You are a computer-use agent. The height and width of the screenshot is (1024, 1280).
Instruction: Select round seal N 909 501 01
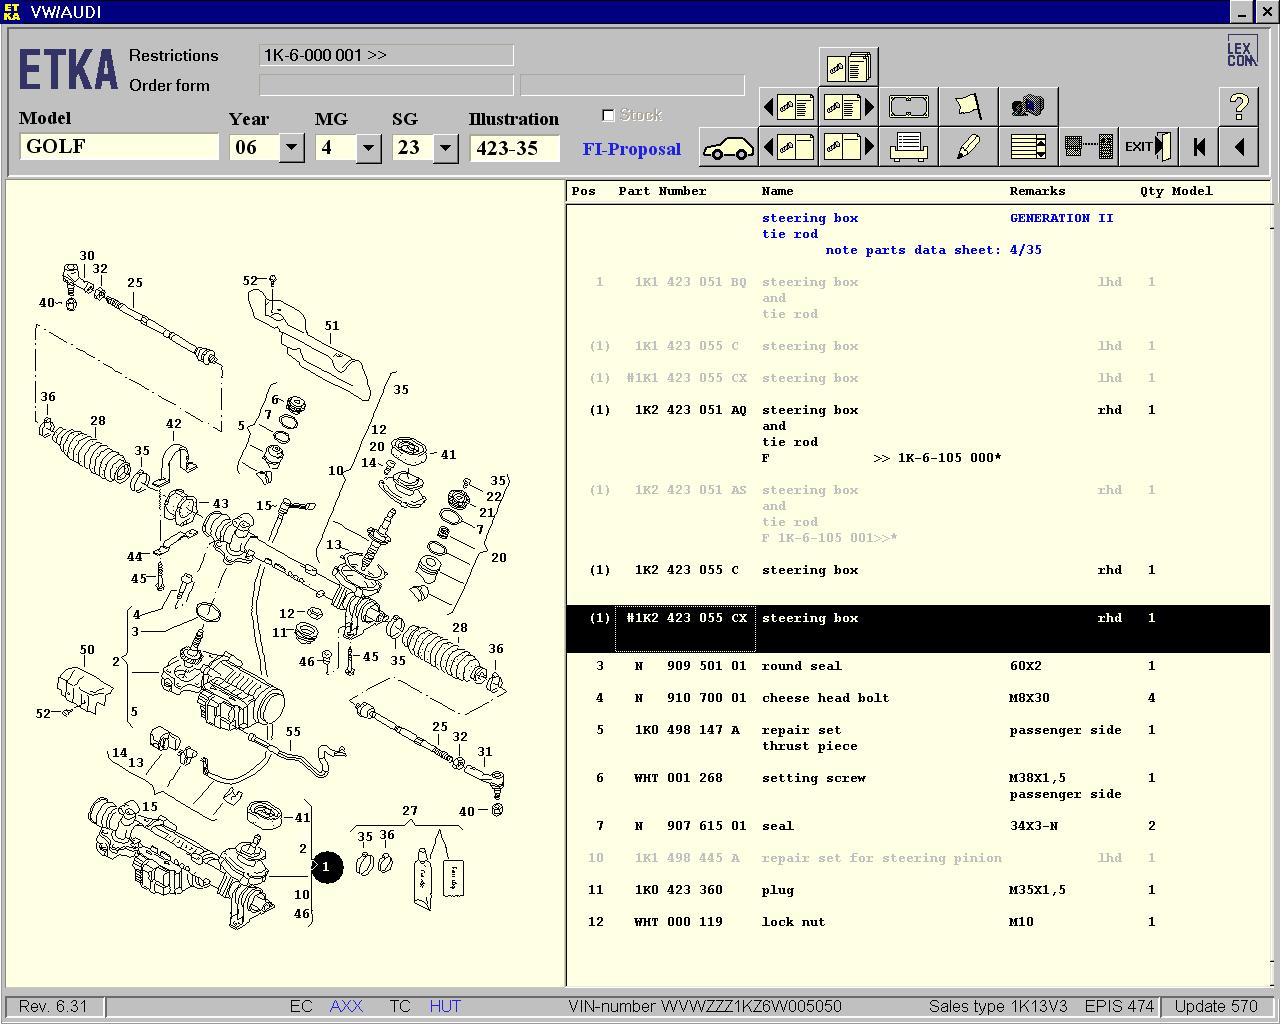pos(918,666)
